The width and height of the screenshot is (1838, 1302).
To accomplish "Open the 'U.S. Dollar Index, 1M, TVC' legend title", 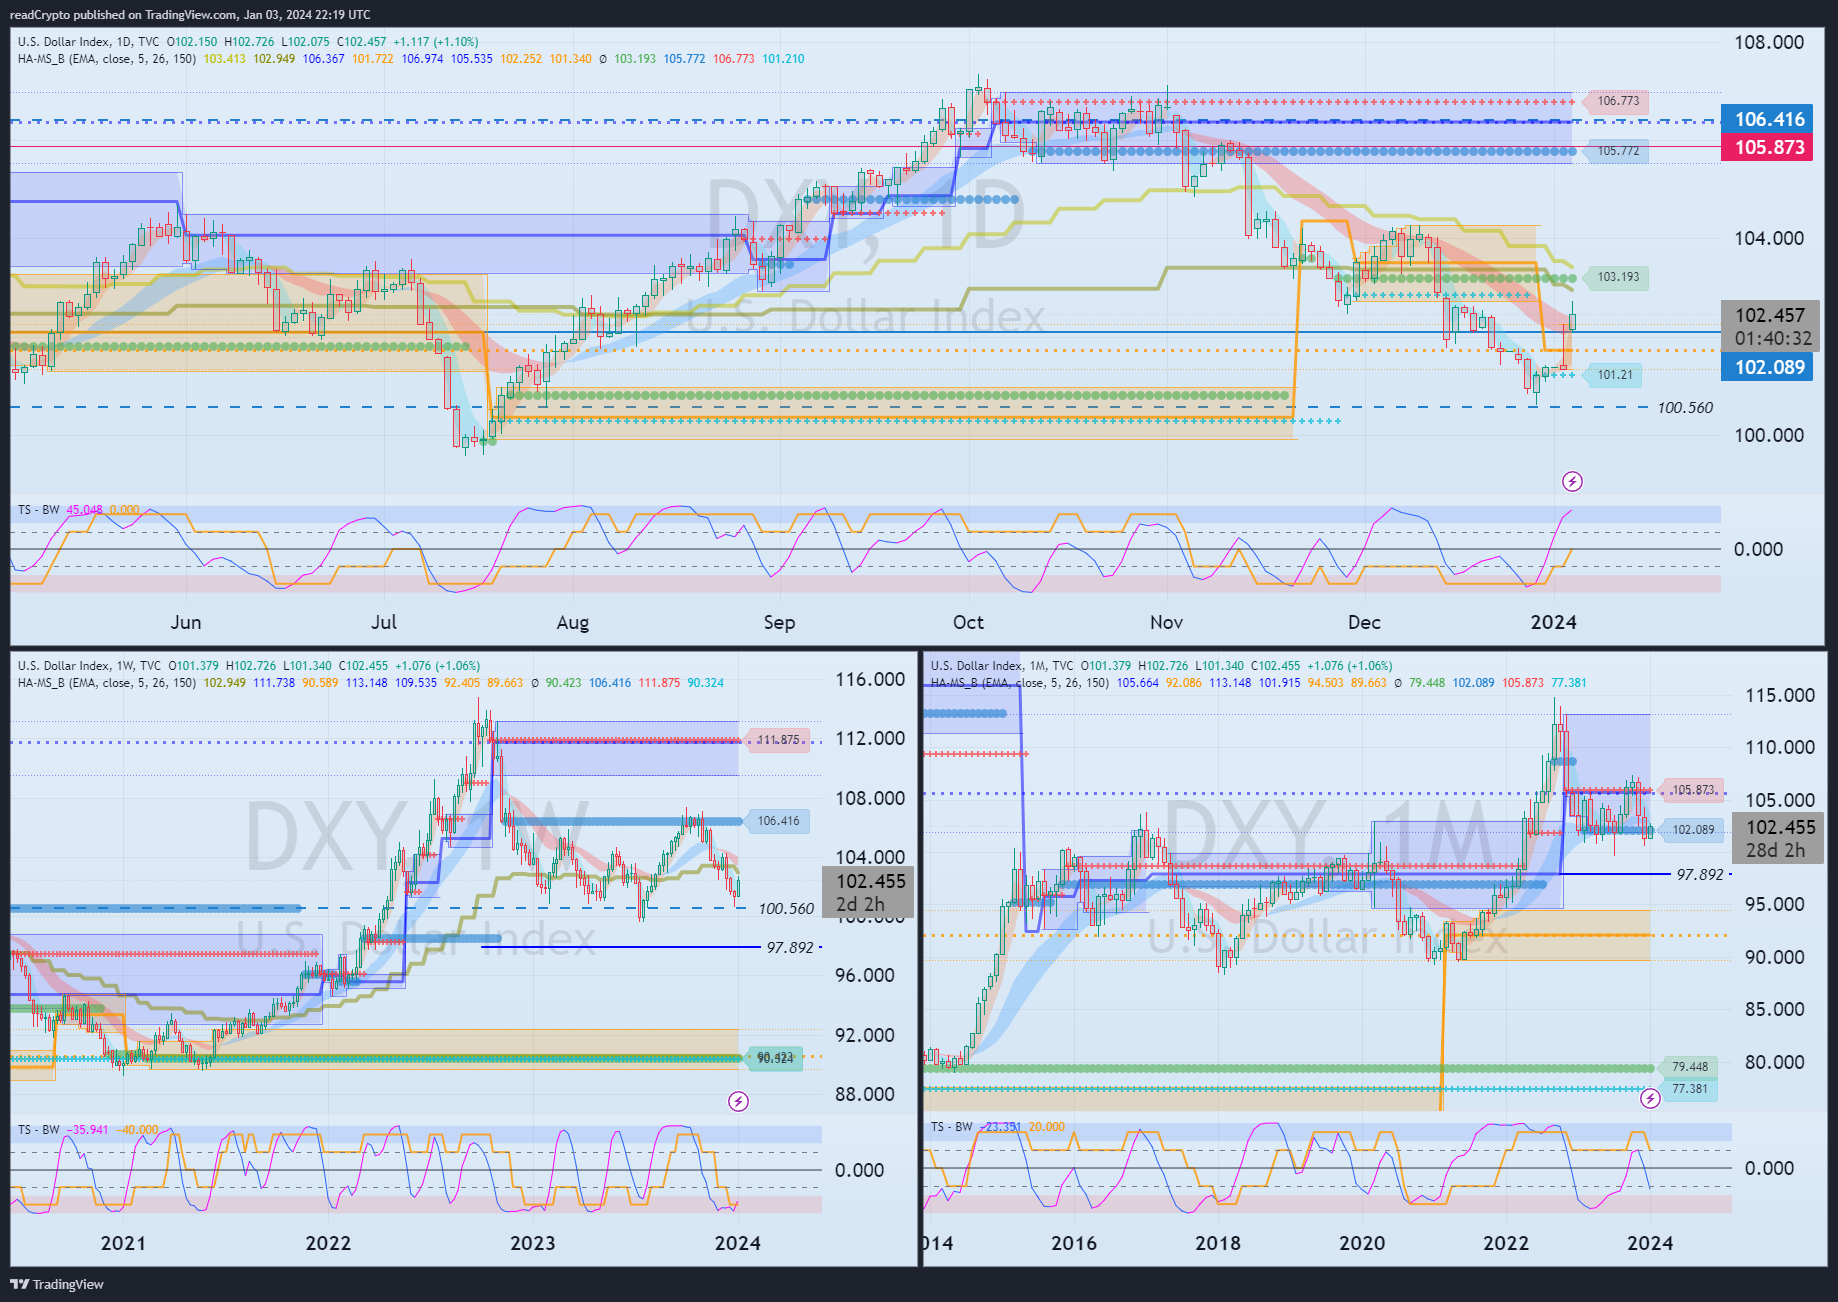I will [1002, 666].
